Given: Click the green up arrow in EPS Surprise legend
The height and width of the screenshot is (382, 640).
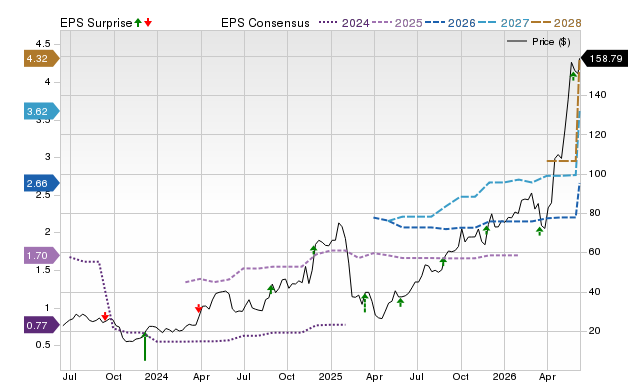Looking at the screenshot, I should (138, 22).
